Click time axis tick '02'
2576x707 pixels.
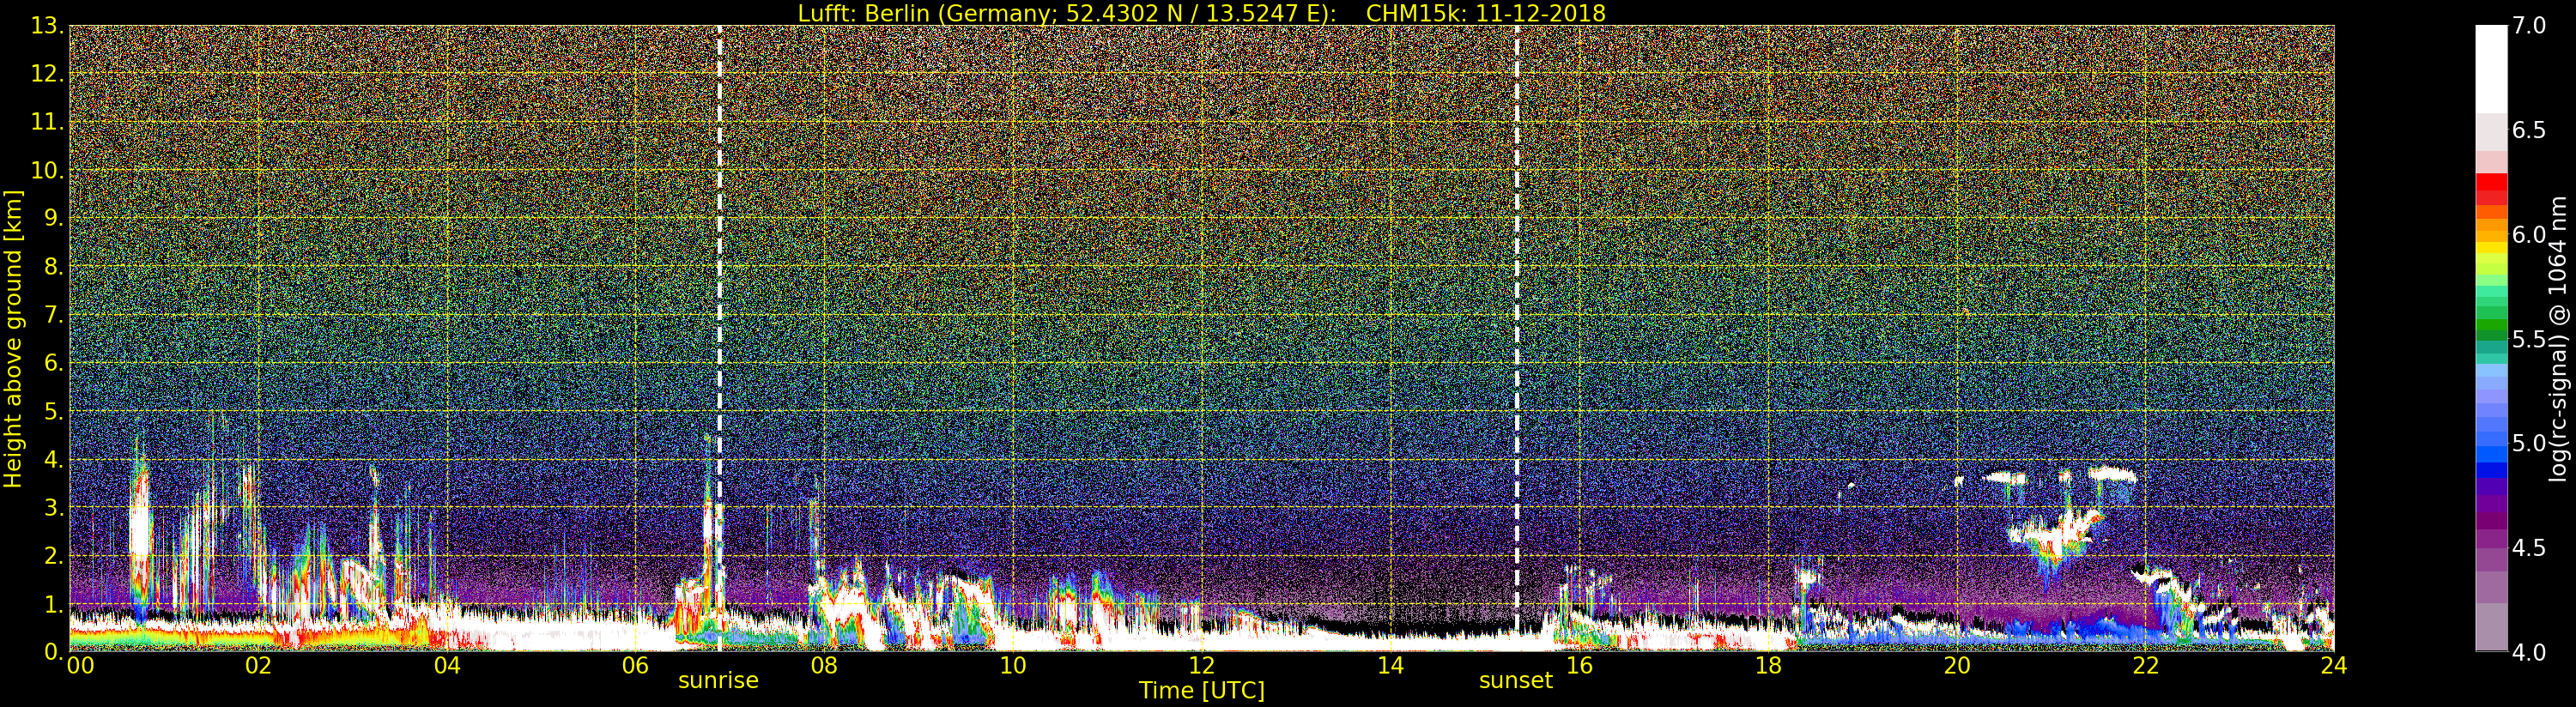258,666
